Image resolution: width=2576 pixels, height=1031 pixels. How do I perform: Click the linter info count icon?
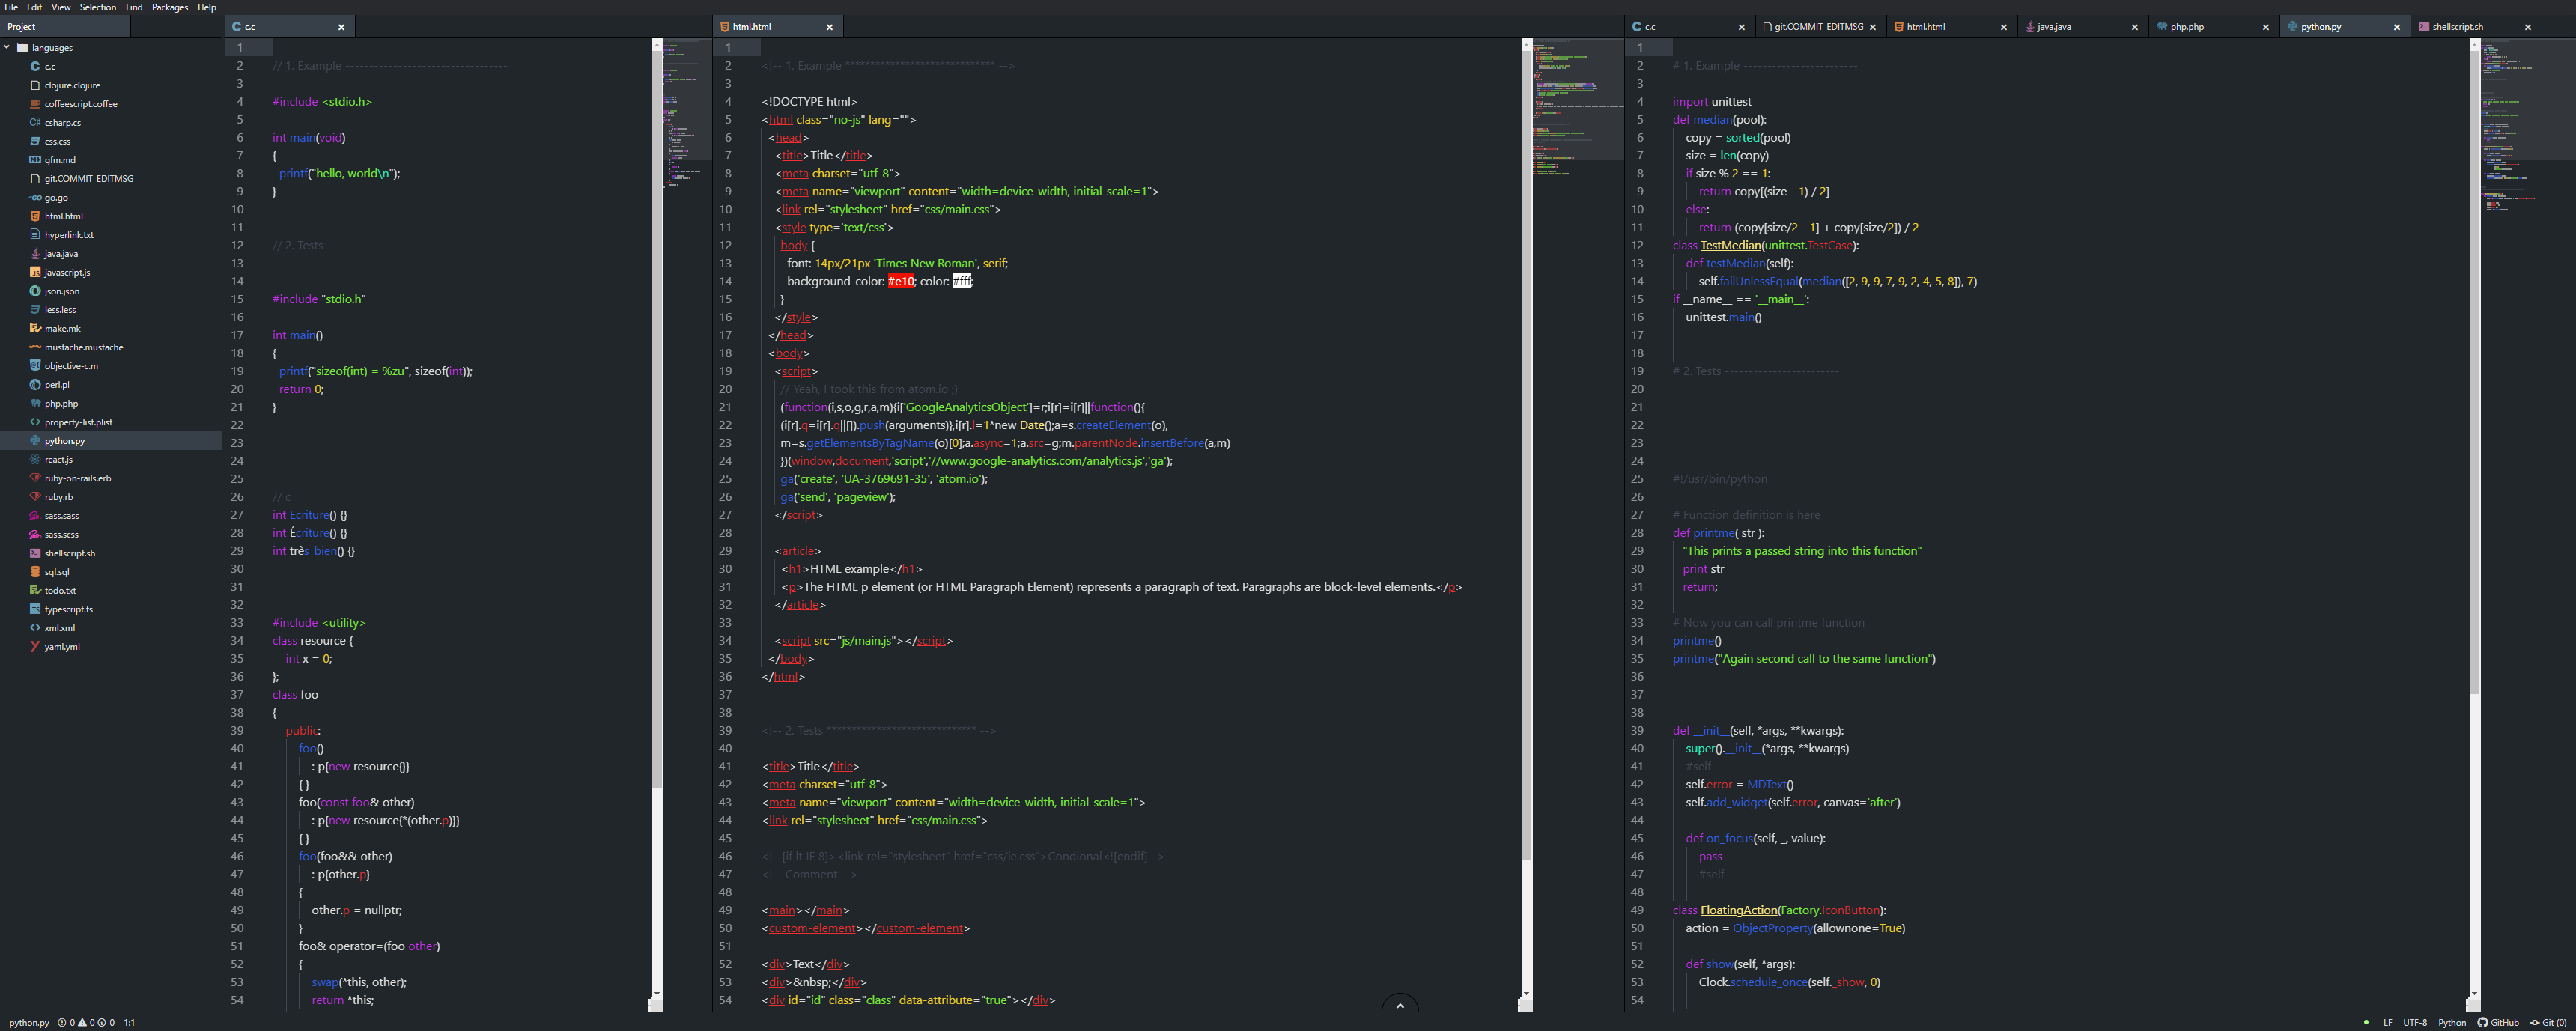tap(102, 1022)
